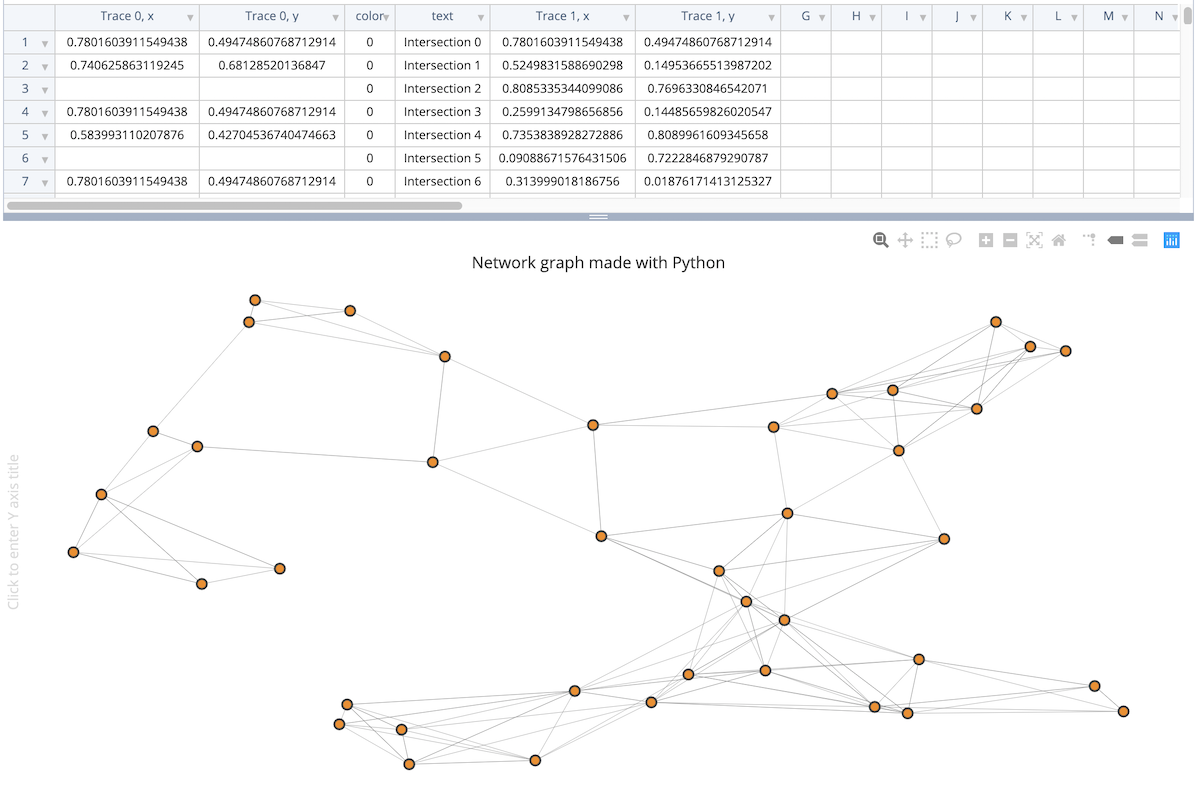This screenshot has width=1200, height=795.
Task: Click the Autoscale icon
Action: point(1034,240)
